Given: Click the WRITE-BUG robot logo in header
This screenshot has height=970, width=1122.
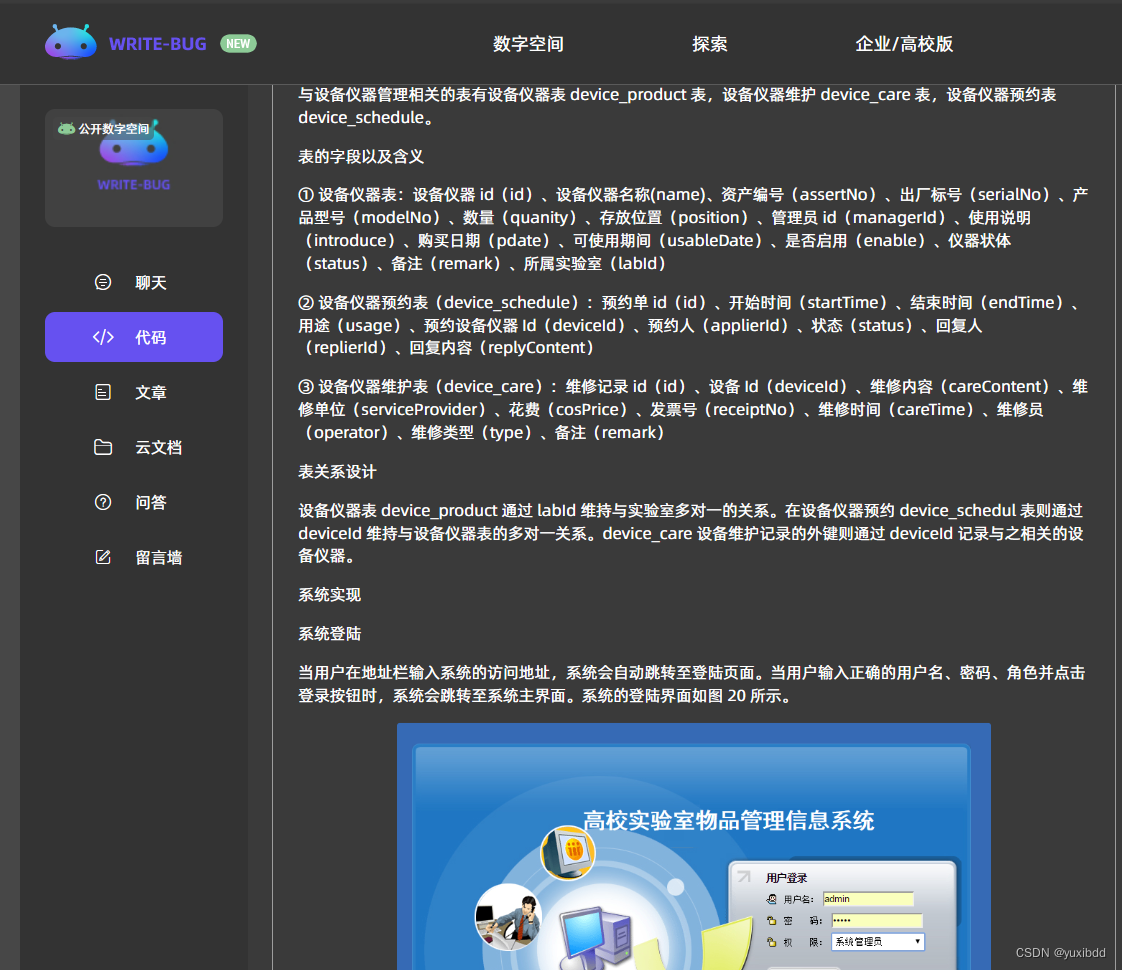Looking at the screenshot, I should 70,42.
